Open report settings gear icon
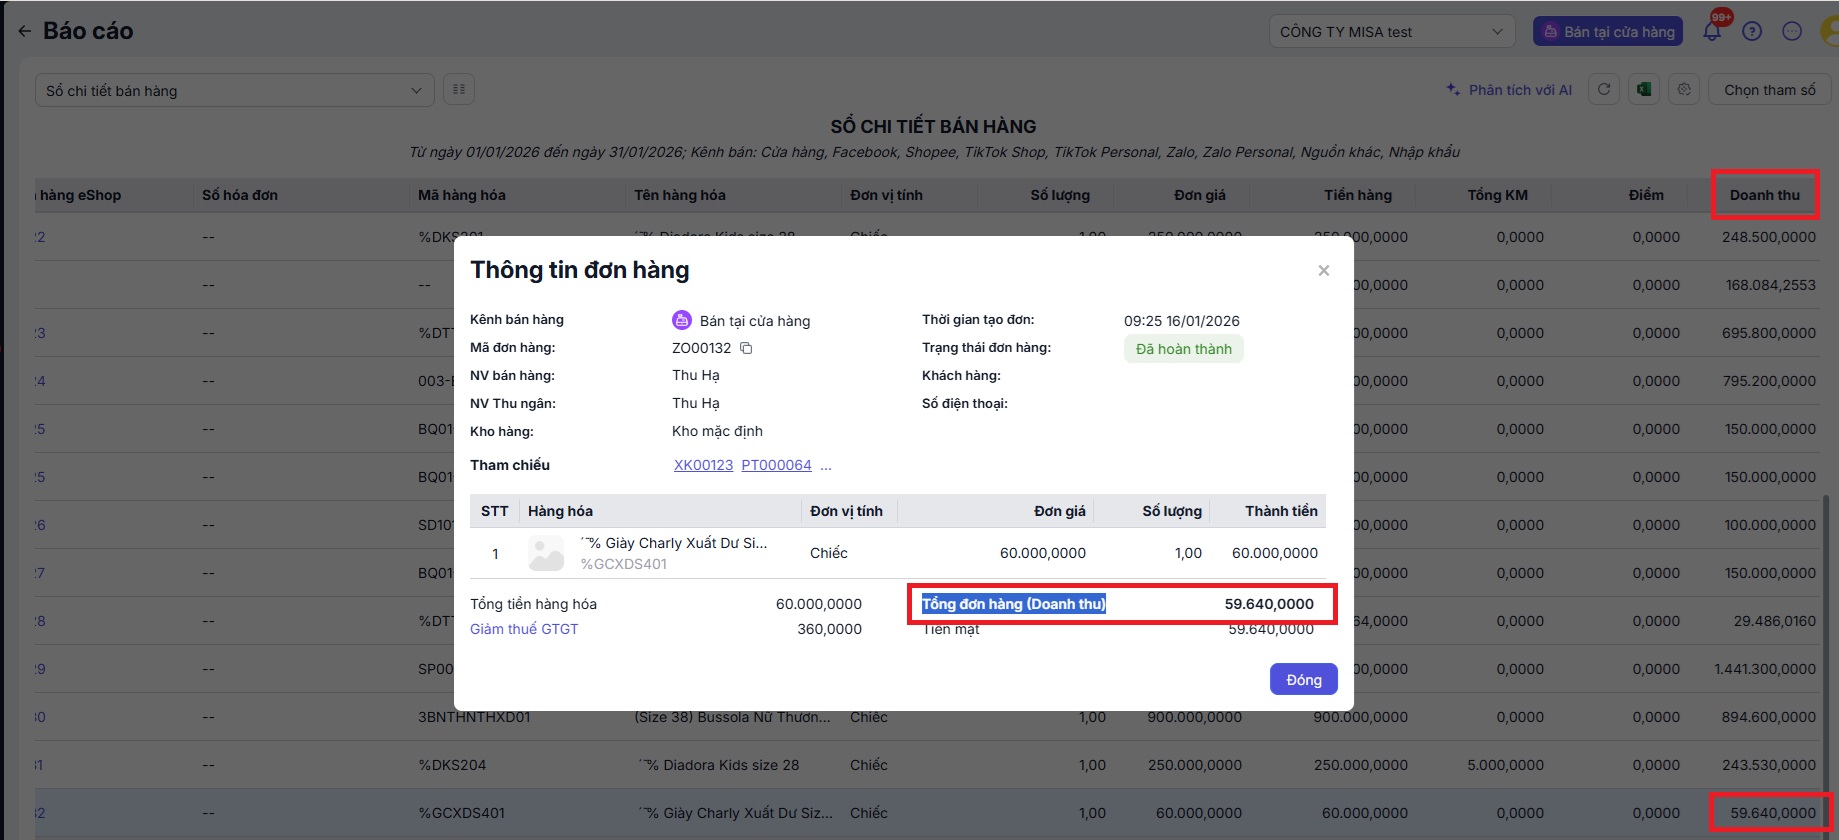The height and width of the screenshot is (840, 1839). pyautogui.click(x=1684, y=90)
